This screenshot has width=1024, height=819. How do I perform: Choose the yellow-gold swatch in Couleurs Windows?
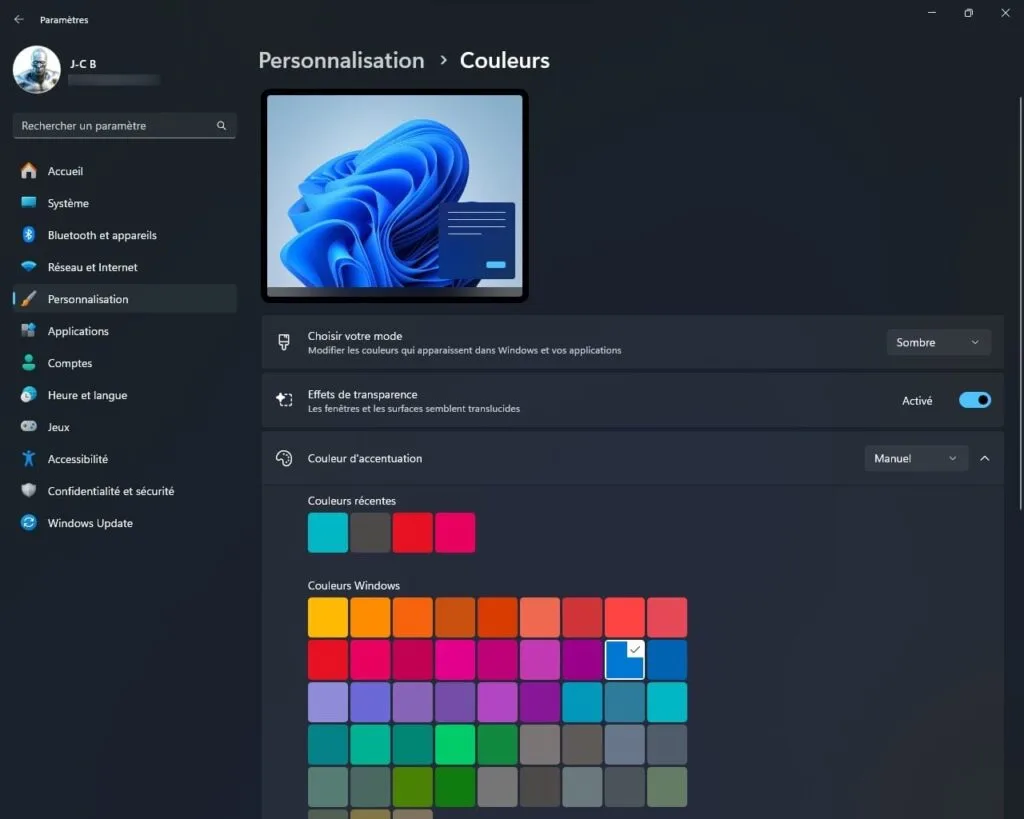pos(328,617)
